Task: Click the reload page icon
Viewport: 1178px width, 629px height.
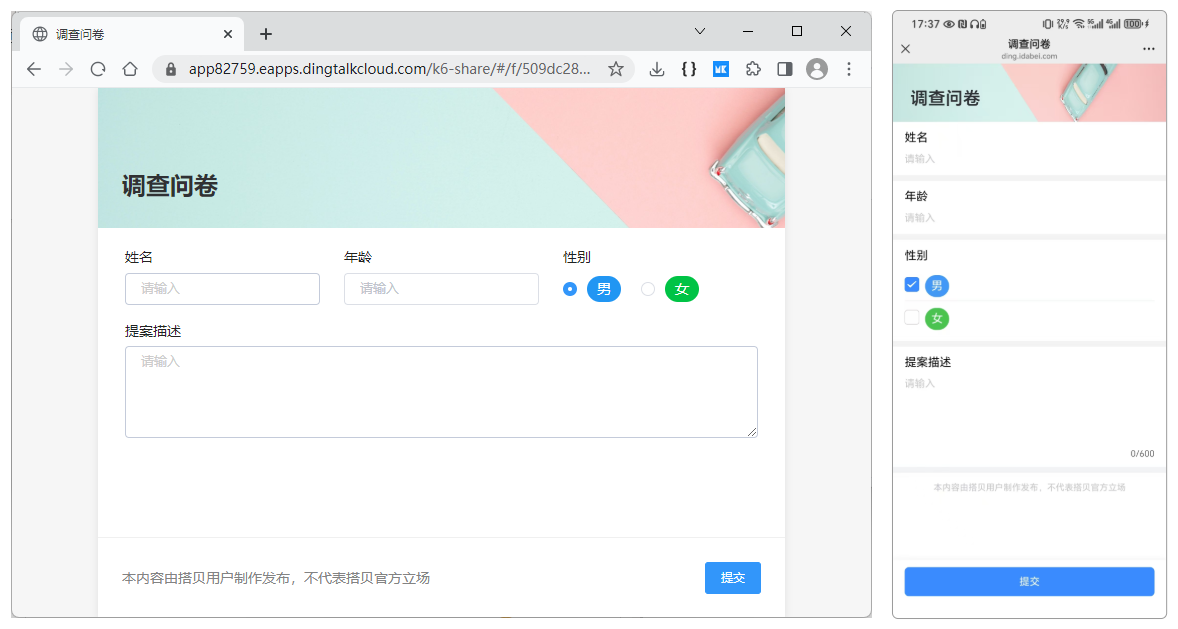Action: tap(98, 69)
